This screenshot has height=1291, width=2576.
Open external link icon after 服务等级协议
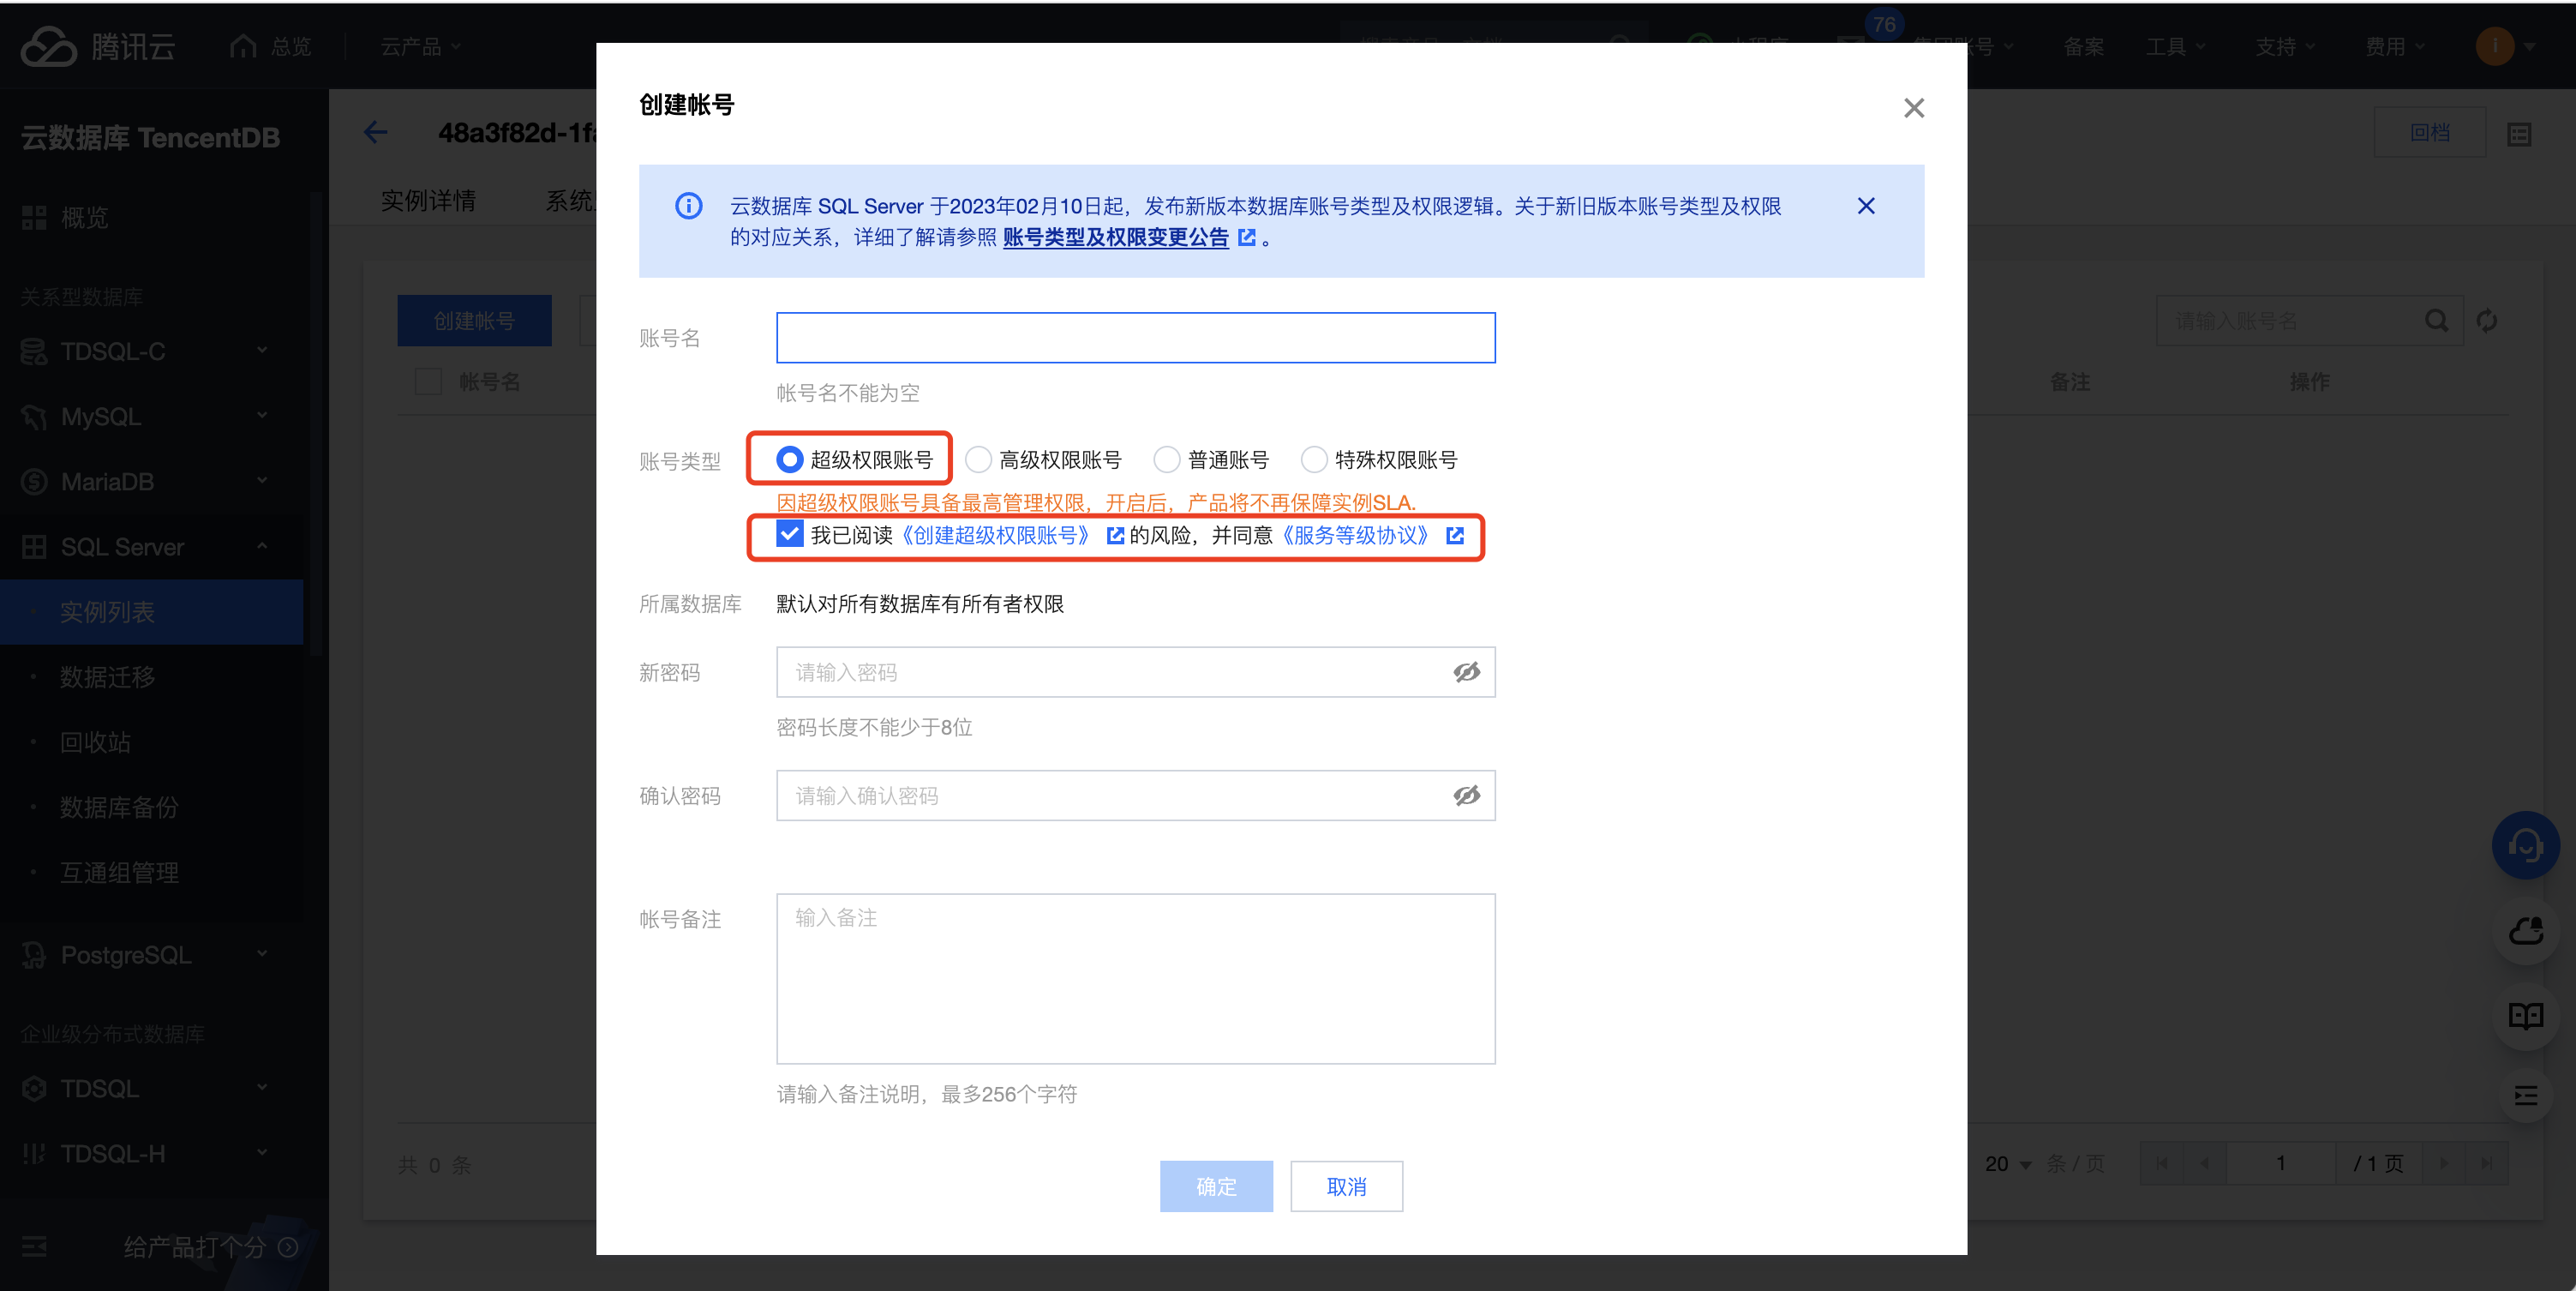tap(1455, 536)
